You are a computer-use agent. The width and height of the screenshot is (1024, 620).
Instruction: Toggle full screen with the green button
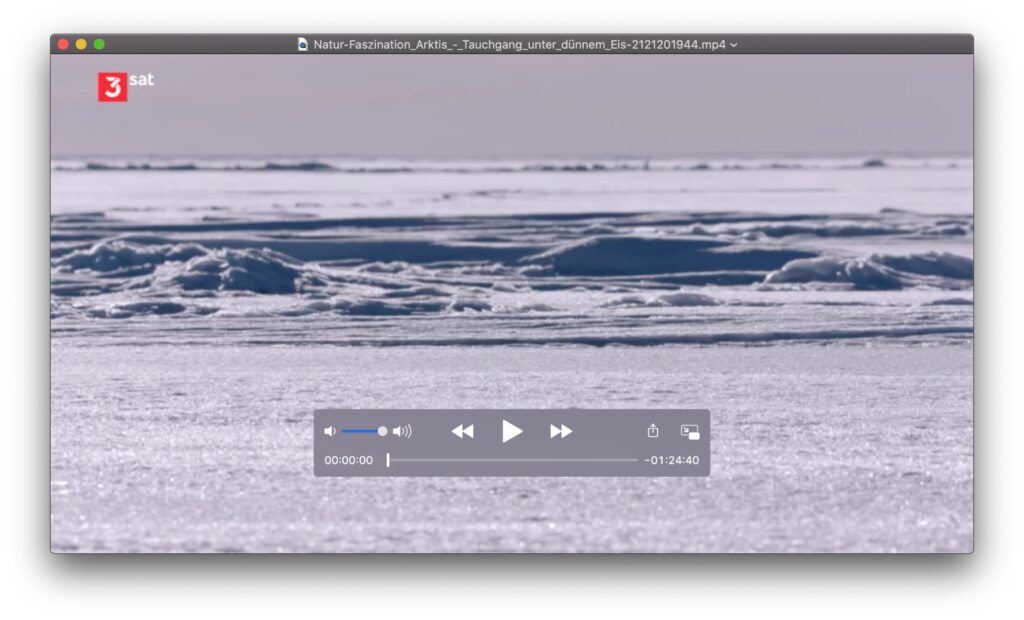pyautogui.click(x=99, y=44)
